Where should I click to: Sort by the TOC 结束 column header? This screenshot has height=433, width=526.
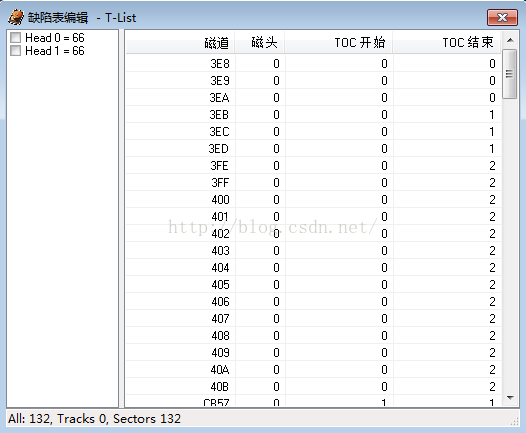pyautogui.click(x=447, y=42)
